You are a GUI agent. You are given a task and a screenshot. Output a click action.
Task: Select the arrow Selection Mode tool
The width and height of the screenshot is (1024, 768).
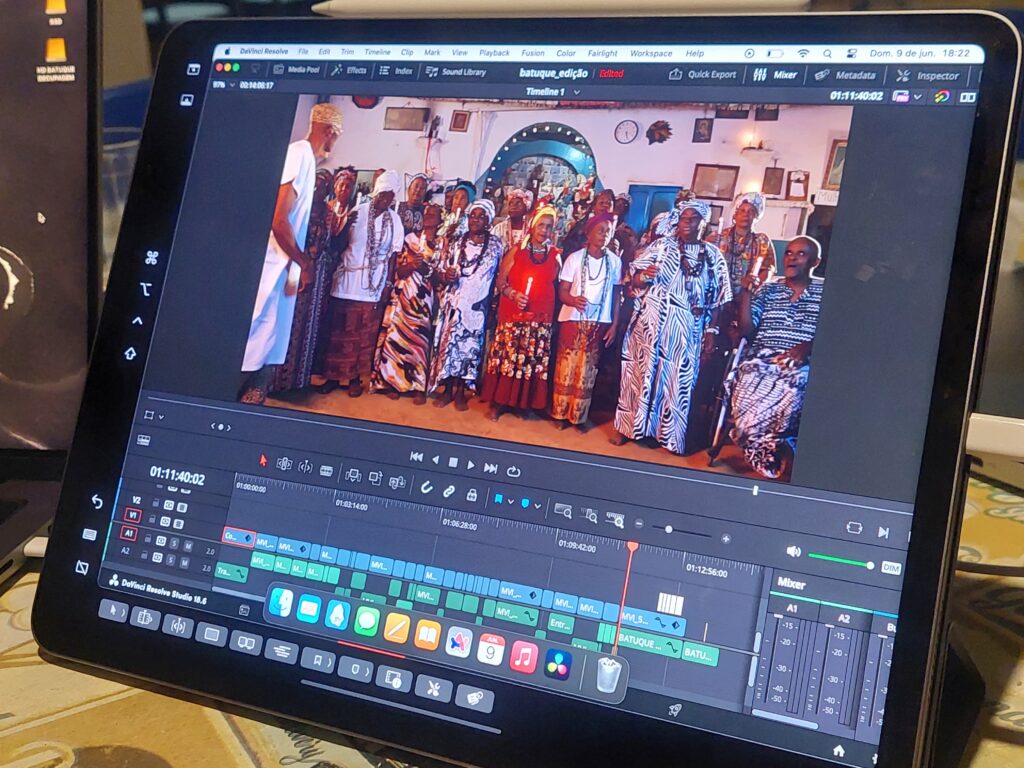[x=263, y=460]
